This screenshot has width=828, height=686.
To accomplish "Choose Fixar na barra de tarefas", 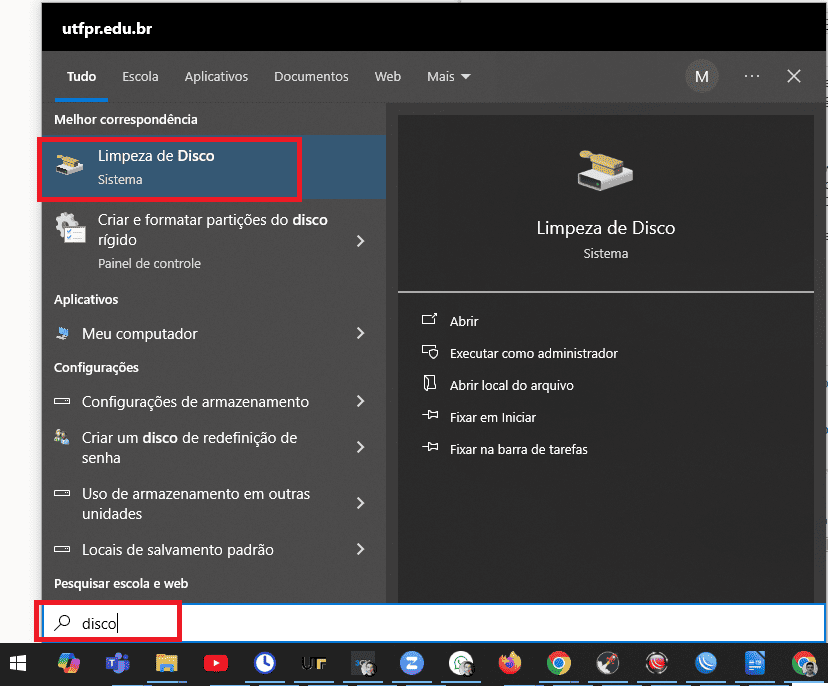I will [518, 449].
